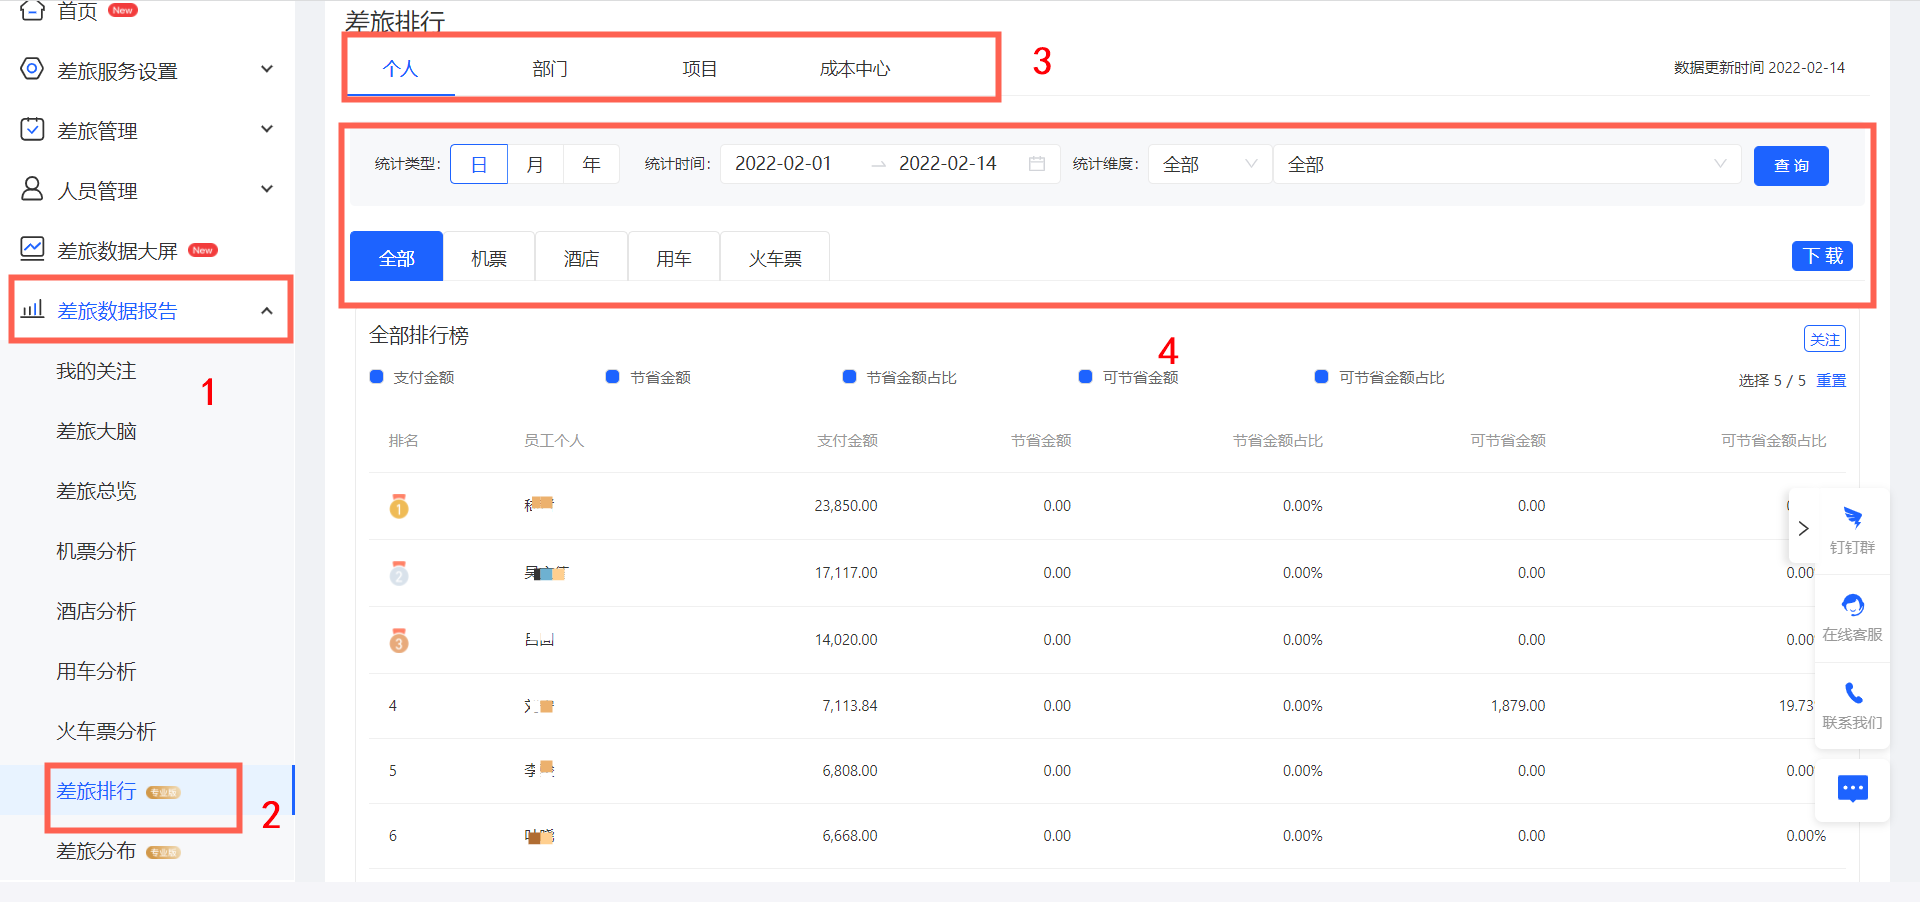
Task: Switch to 部门 tab
Action: pos(550,69)
